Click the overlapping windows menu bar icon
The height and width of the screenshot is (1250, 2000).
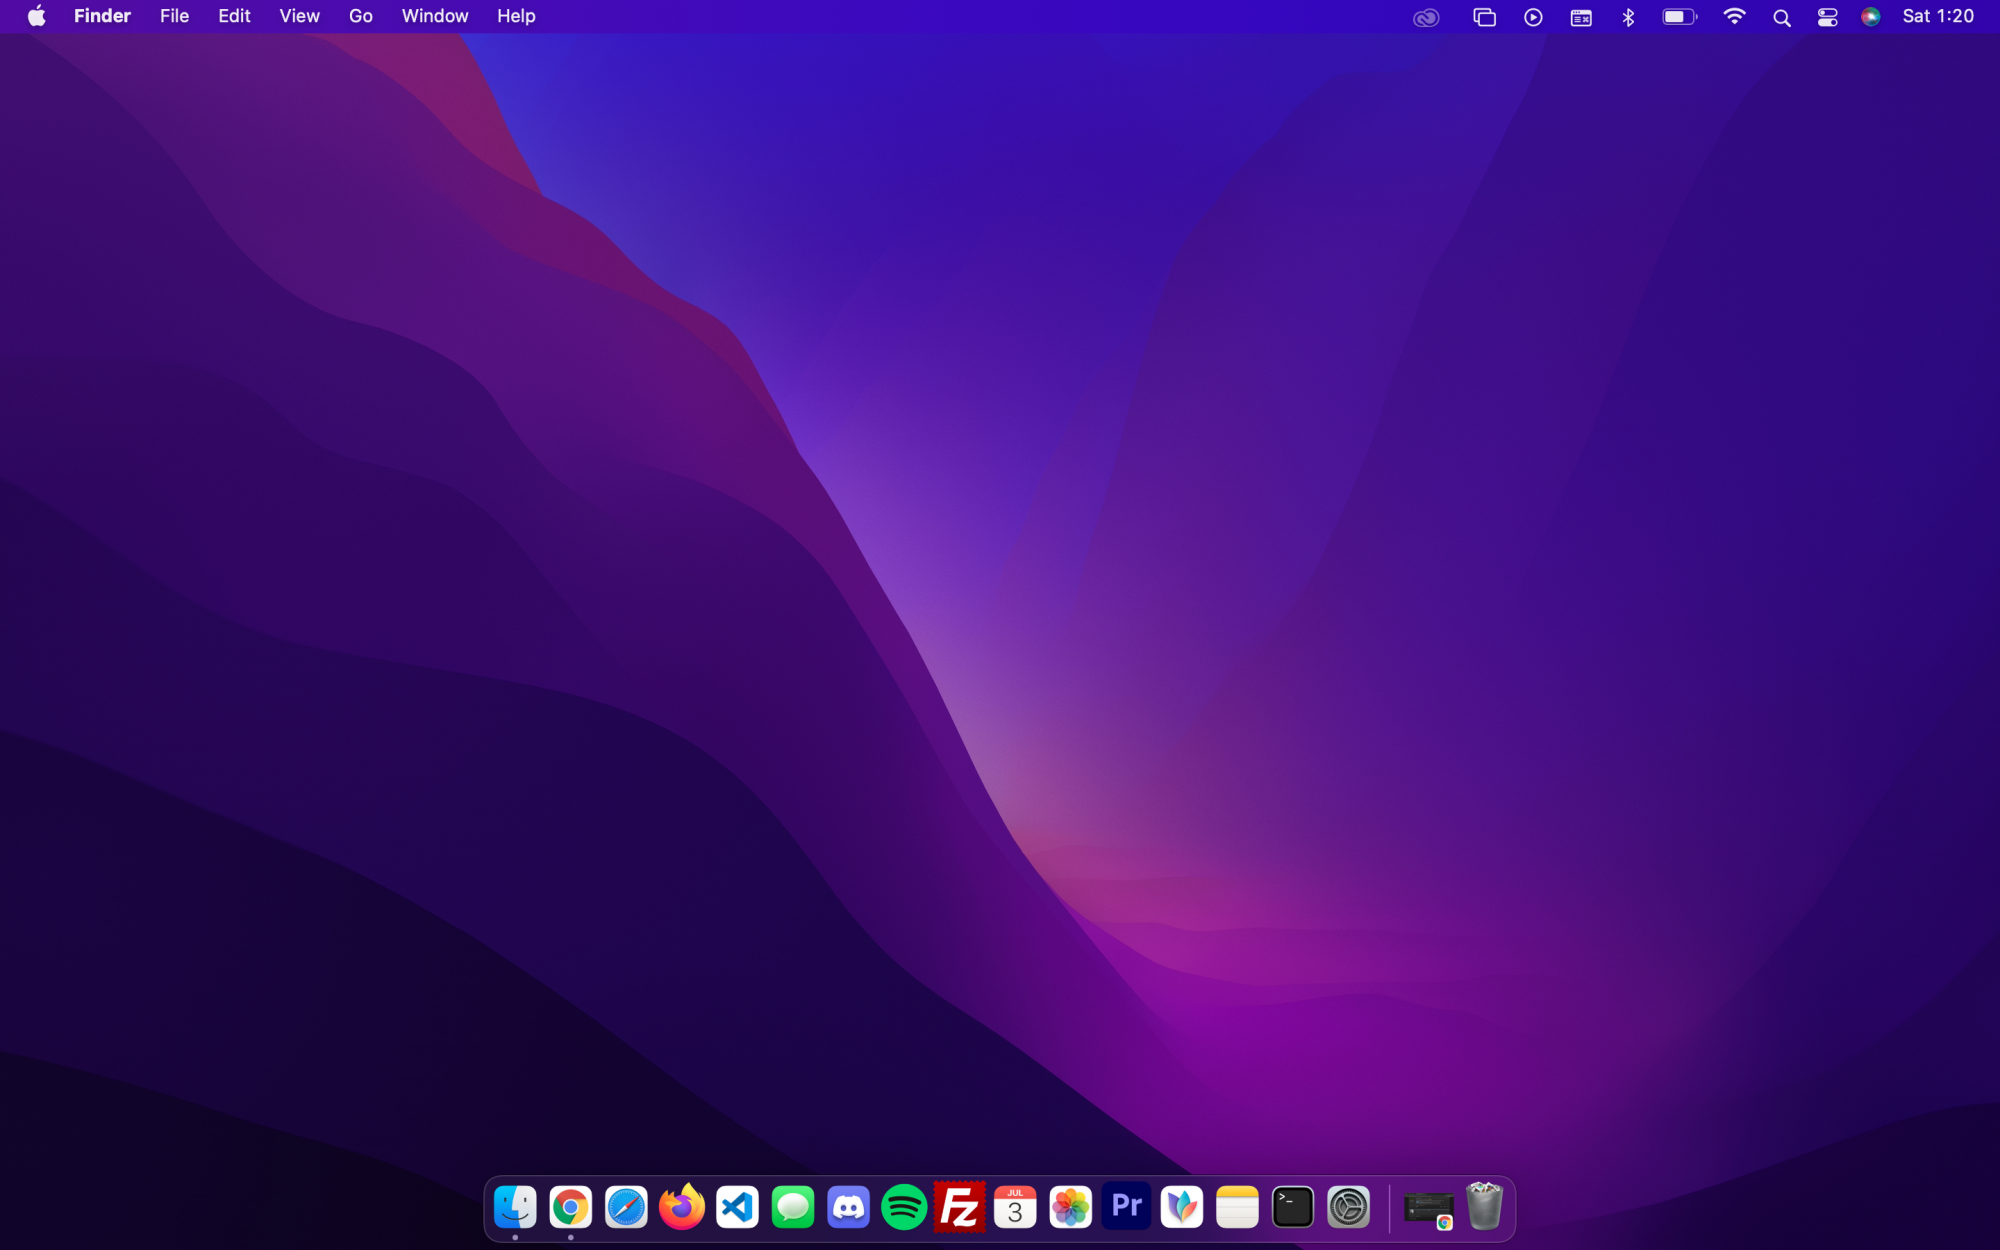tap(1485, 17)
